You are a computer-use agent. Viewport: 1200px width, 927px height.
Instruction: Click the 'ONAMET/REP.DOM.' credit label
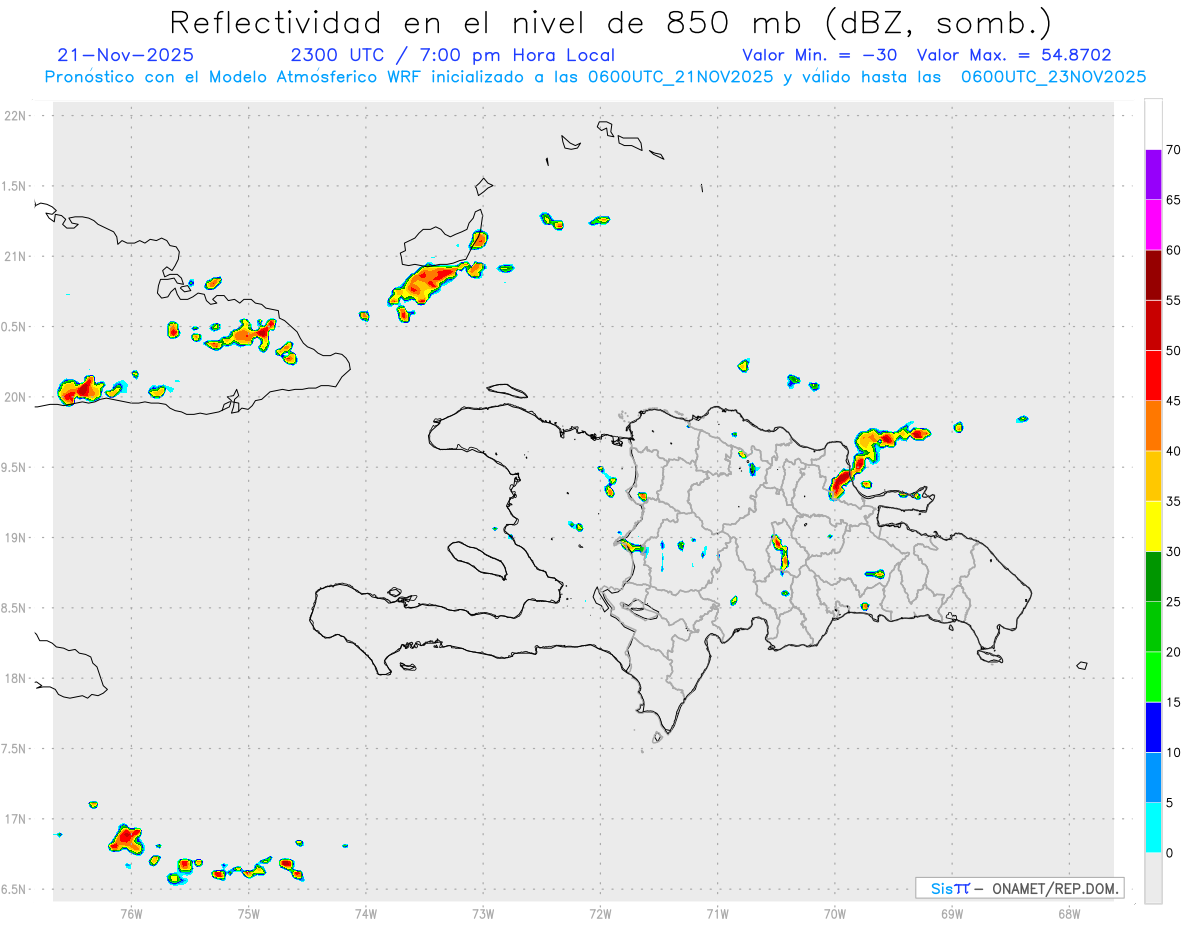(x=1055, y=888)
